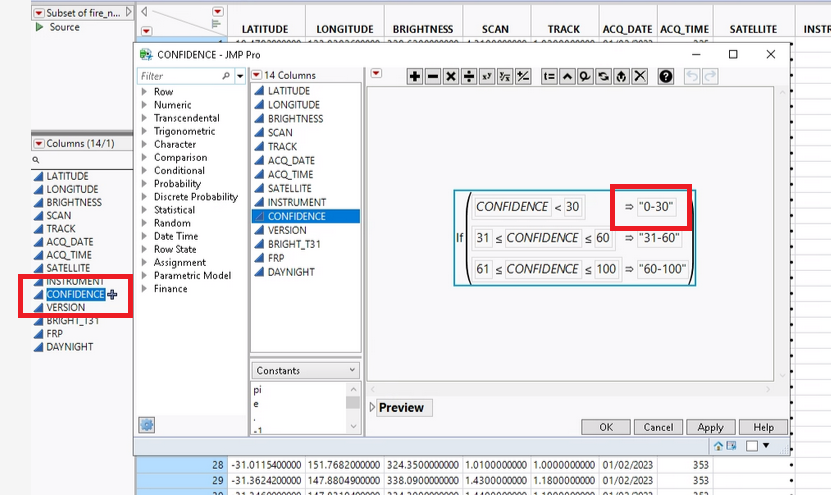Screen dimensions: 831x495
Task: Click the value 100 in the formula
Action: (606, 269)
